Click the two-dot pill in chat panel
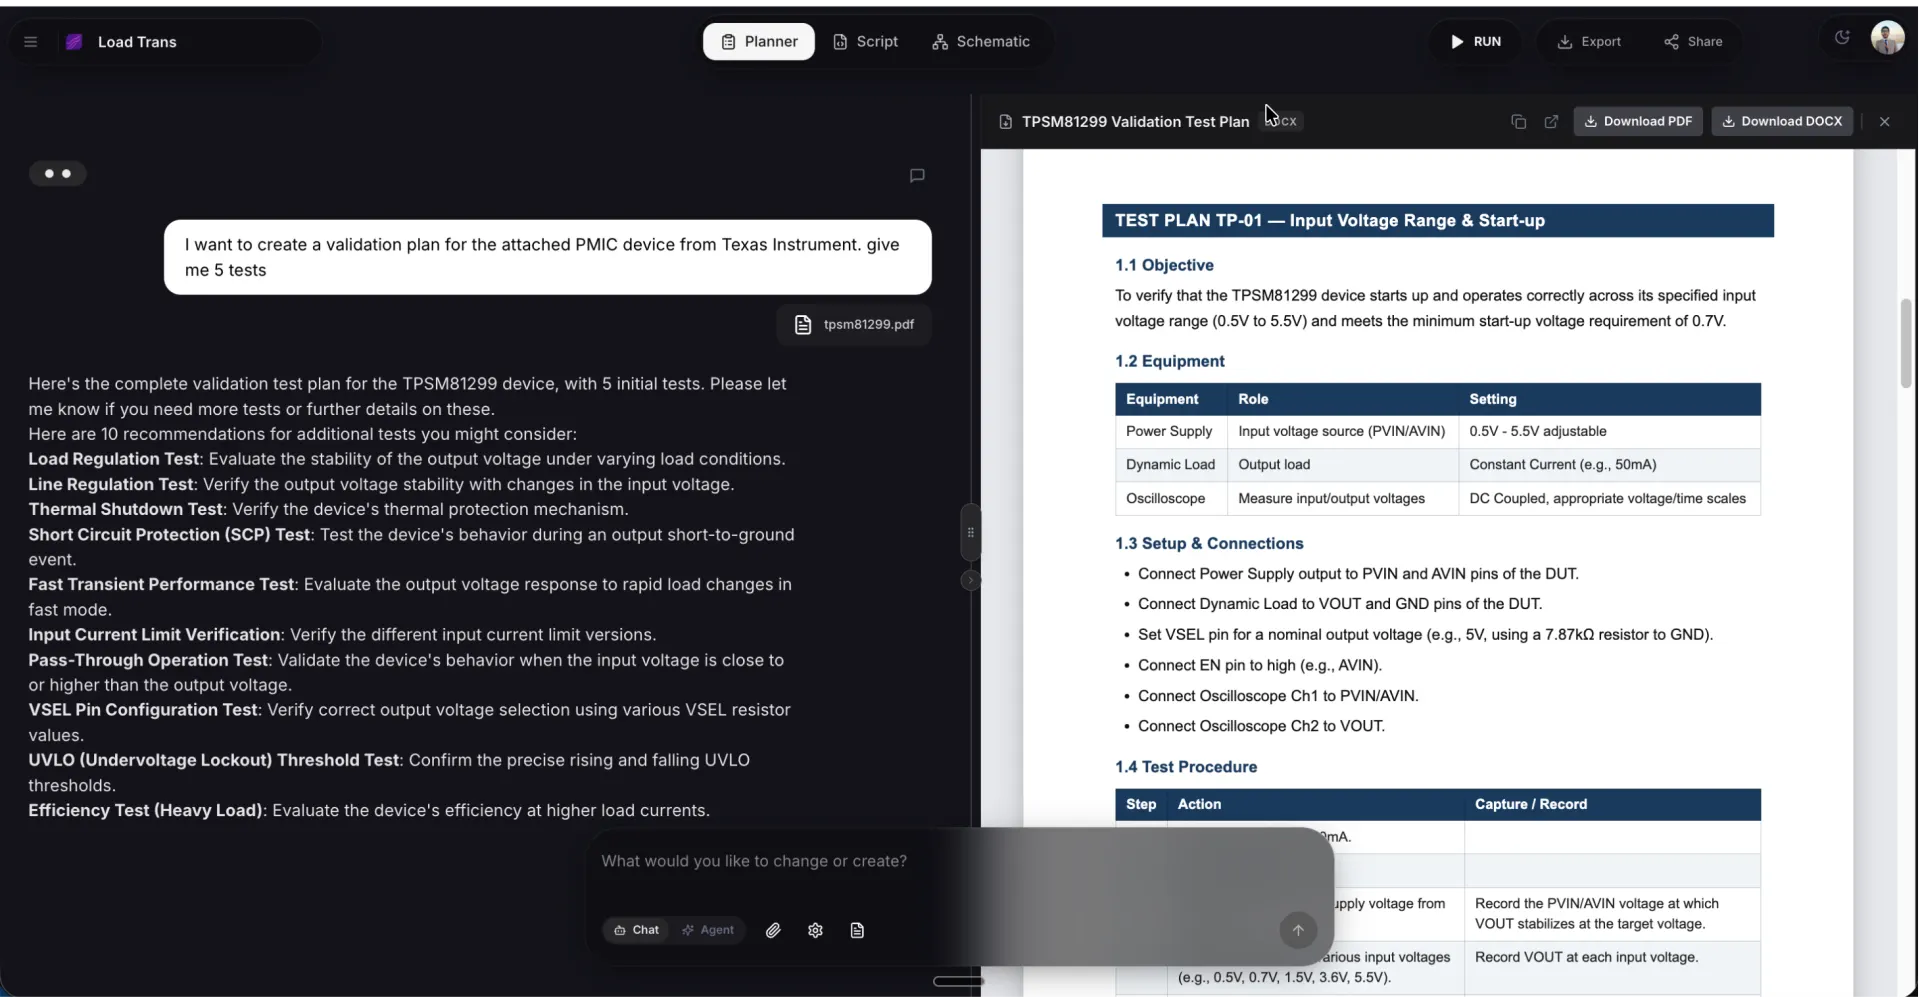The width and height of the screenshot is (1920, 997). [x=58, y=174]
